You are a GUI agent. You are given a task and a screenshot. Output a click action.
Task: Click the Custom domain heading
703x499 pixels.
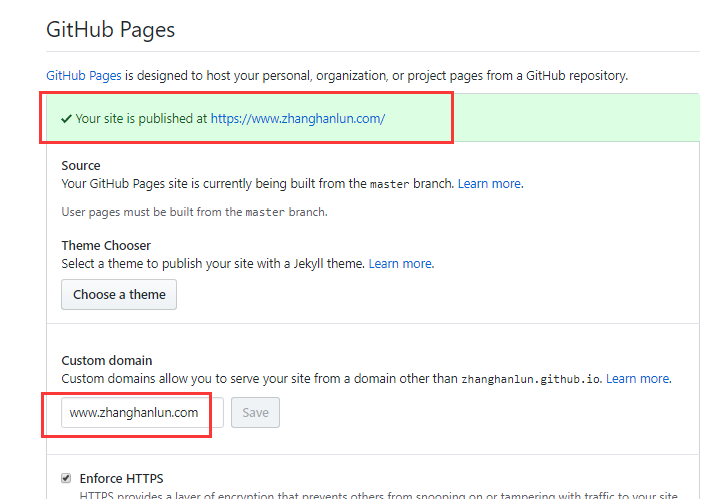[x=107, y=360]
